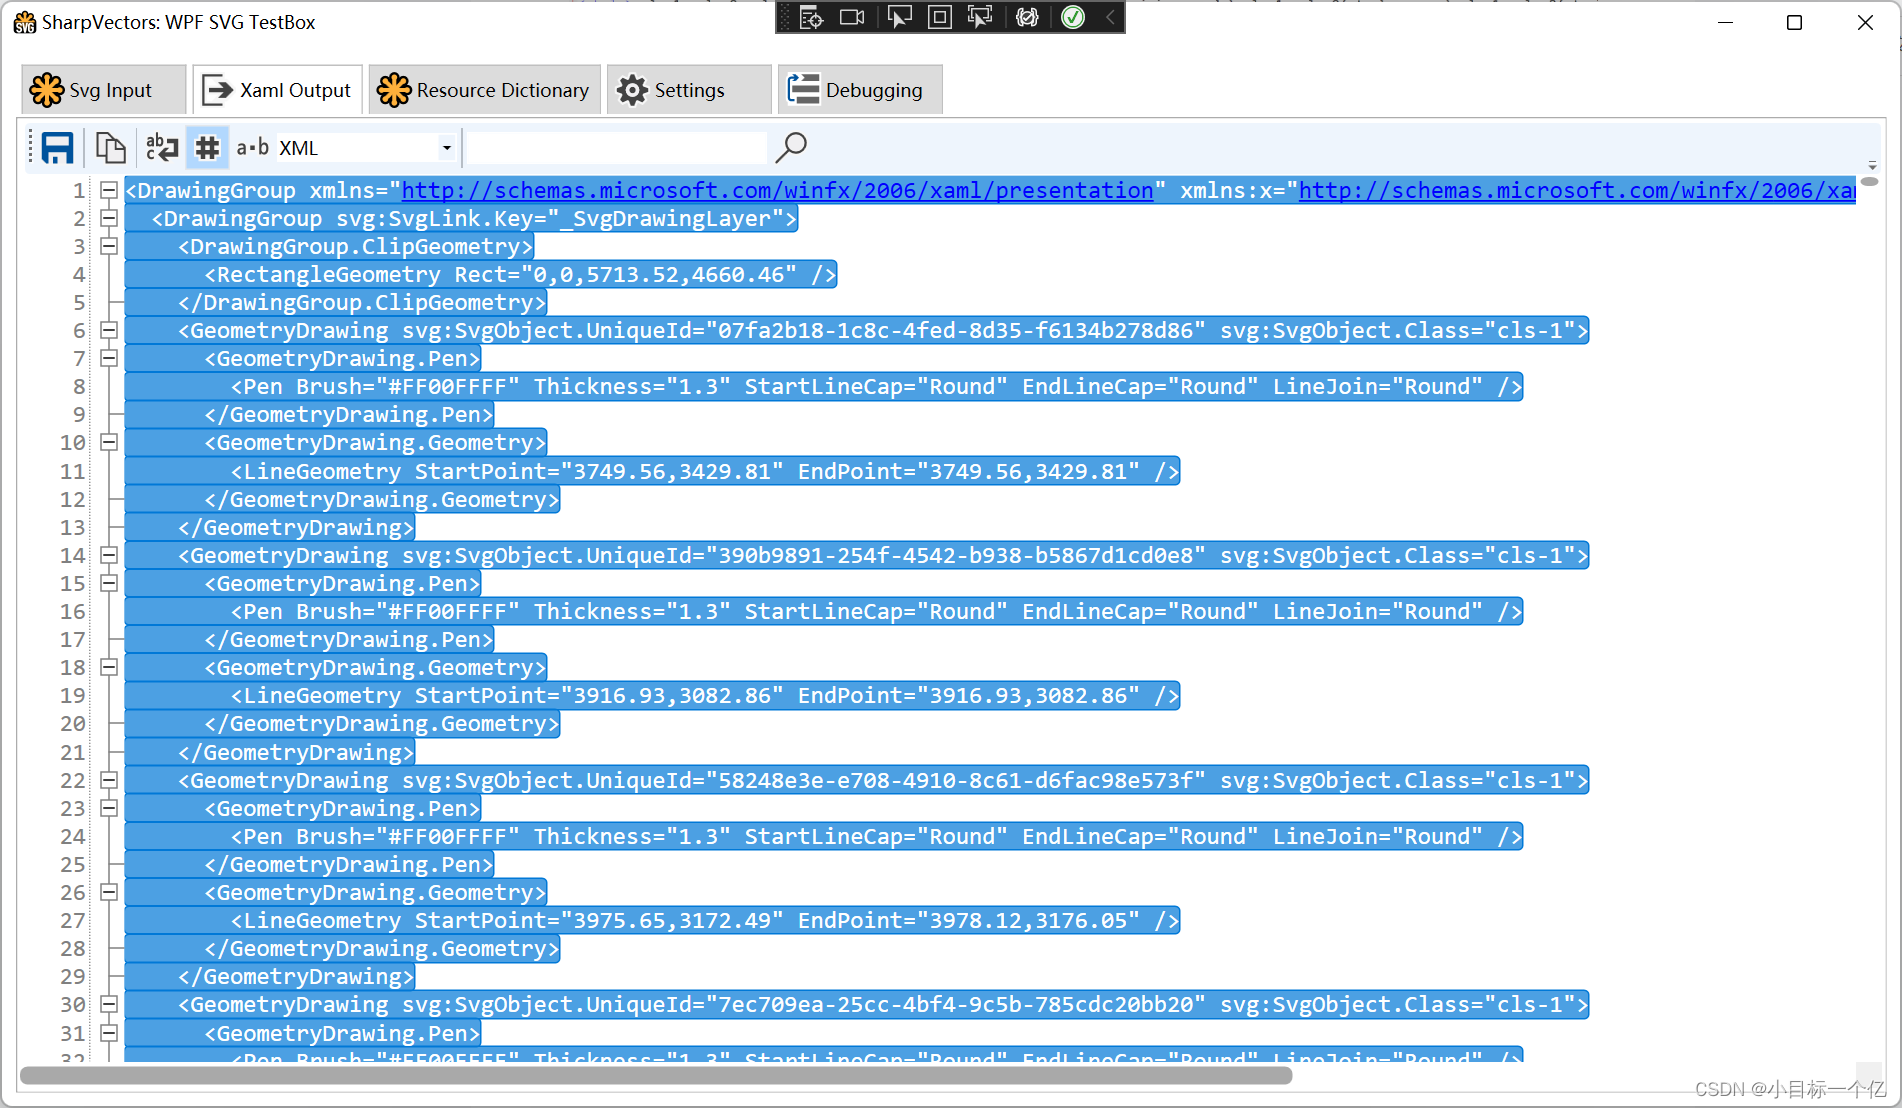The image size is (1902, 1108).
Task: Click the search text field
Action: tap(616, 148)
